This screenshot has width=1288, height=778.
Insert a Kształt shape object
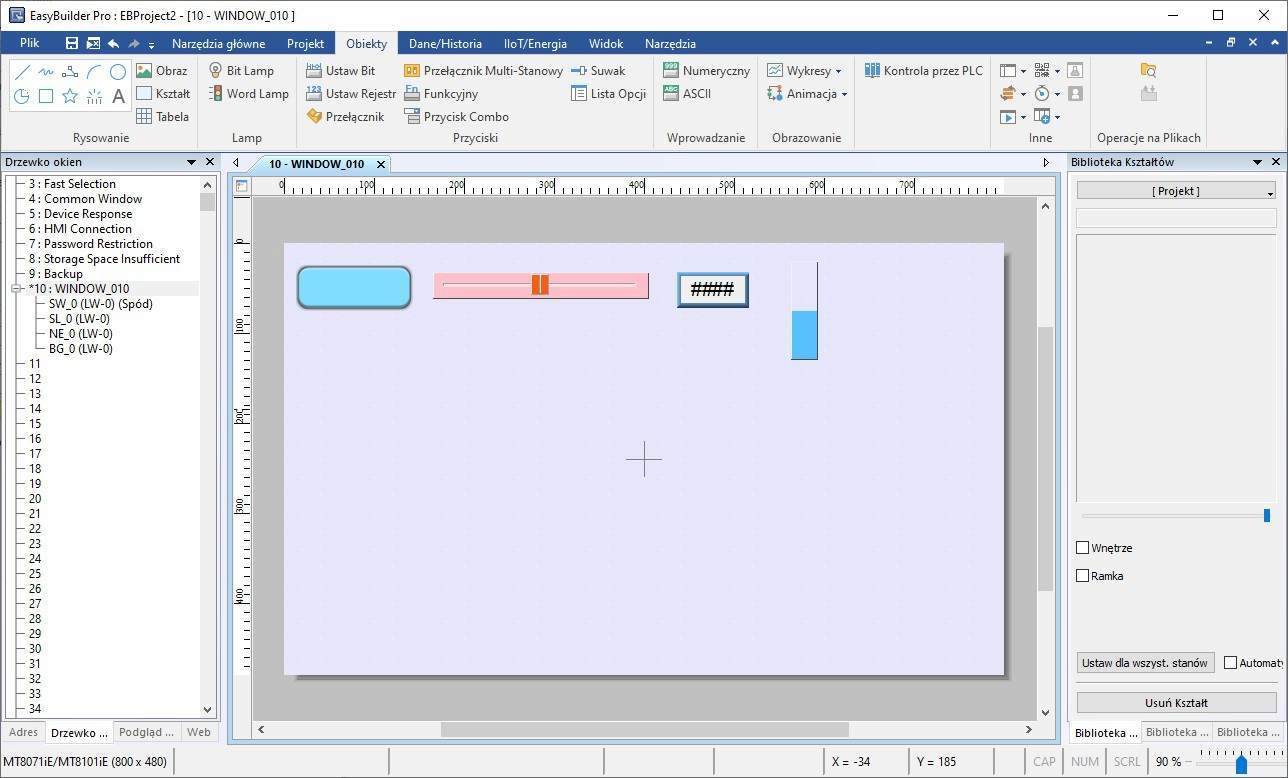click(x=163, y=94)
